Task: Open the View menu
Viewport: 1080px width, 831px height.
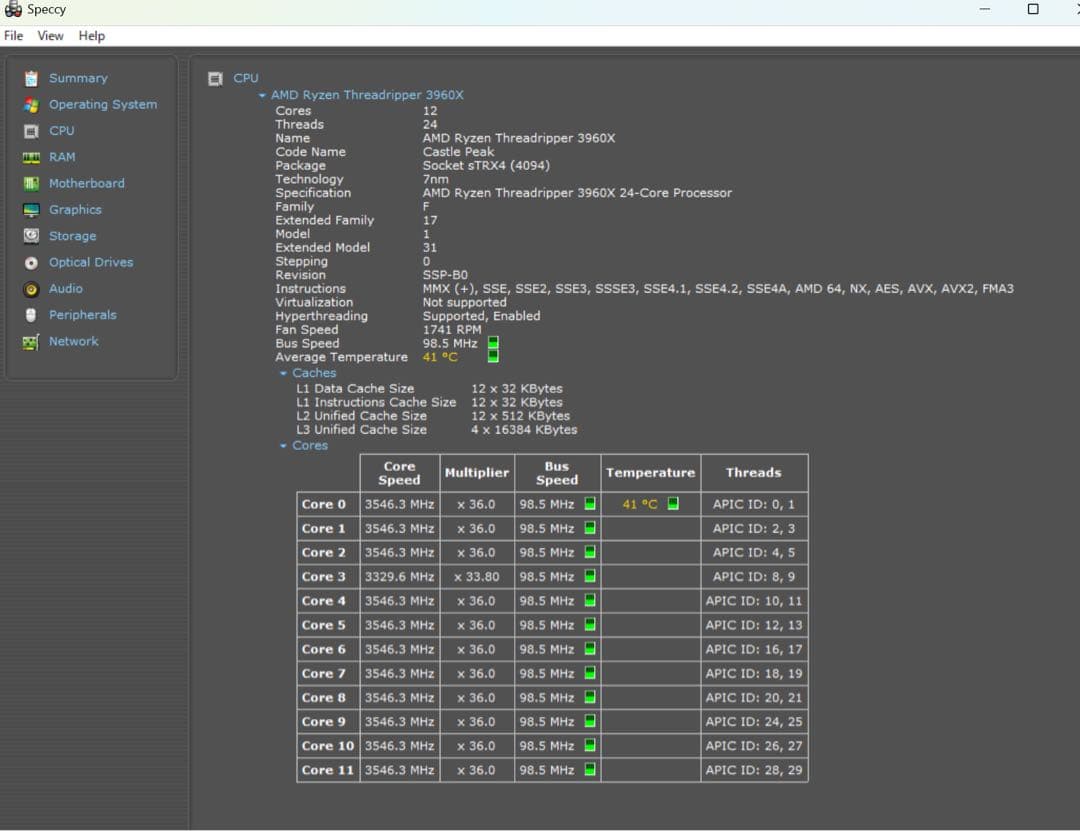Action: (x=50, y=36)
